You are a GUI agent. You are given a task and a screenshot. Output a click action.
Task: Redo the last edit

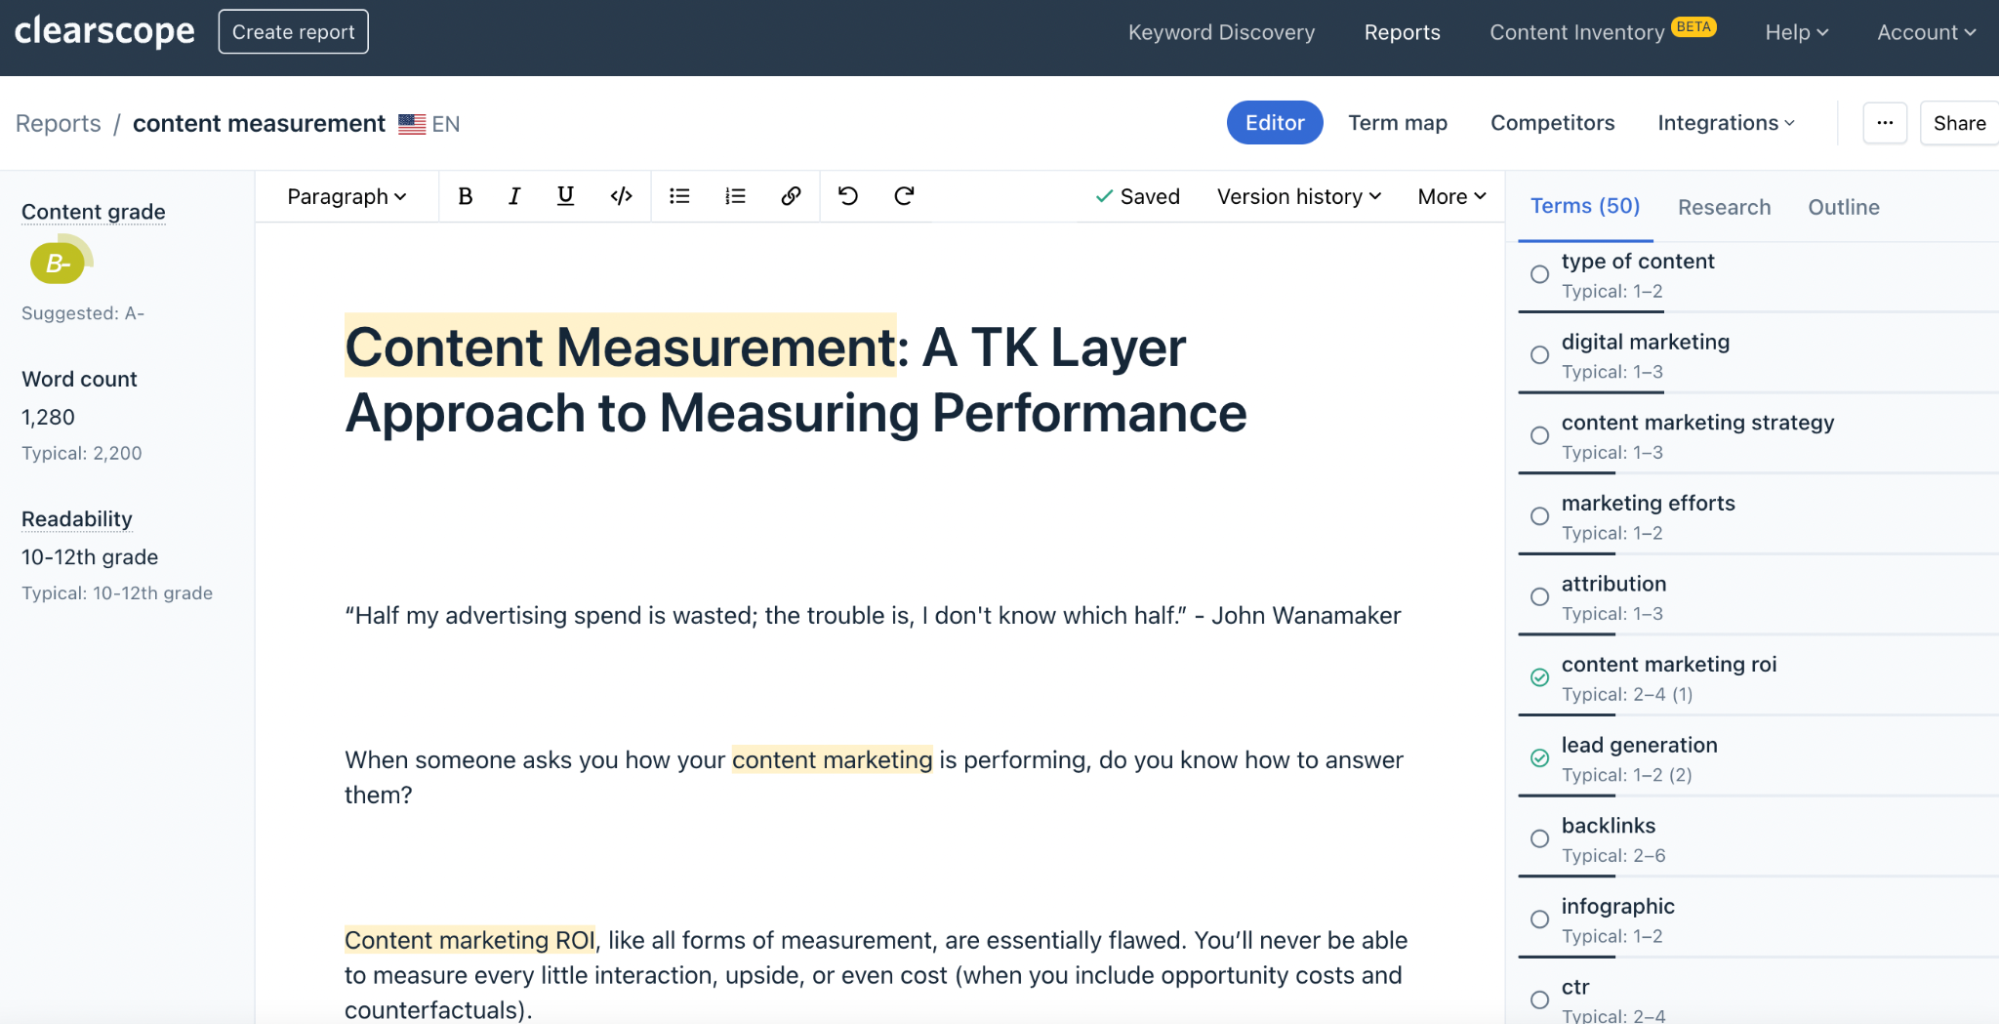pyautogui.click(x=903, y=196)
